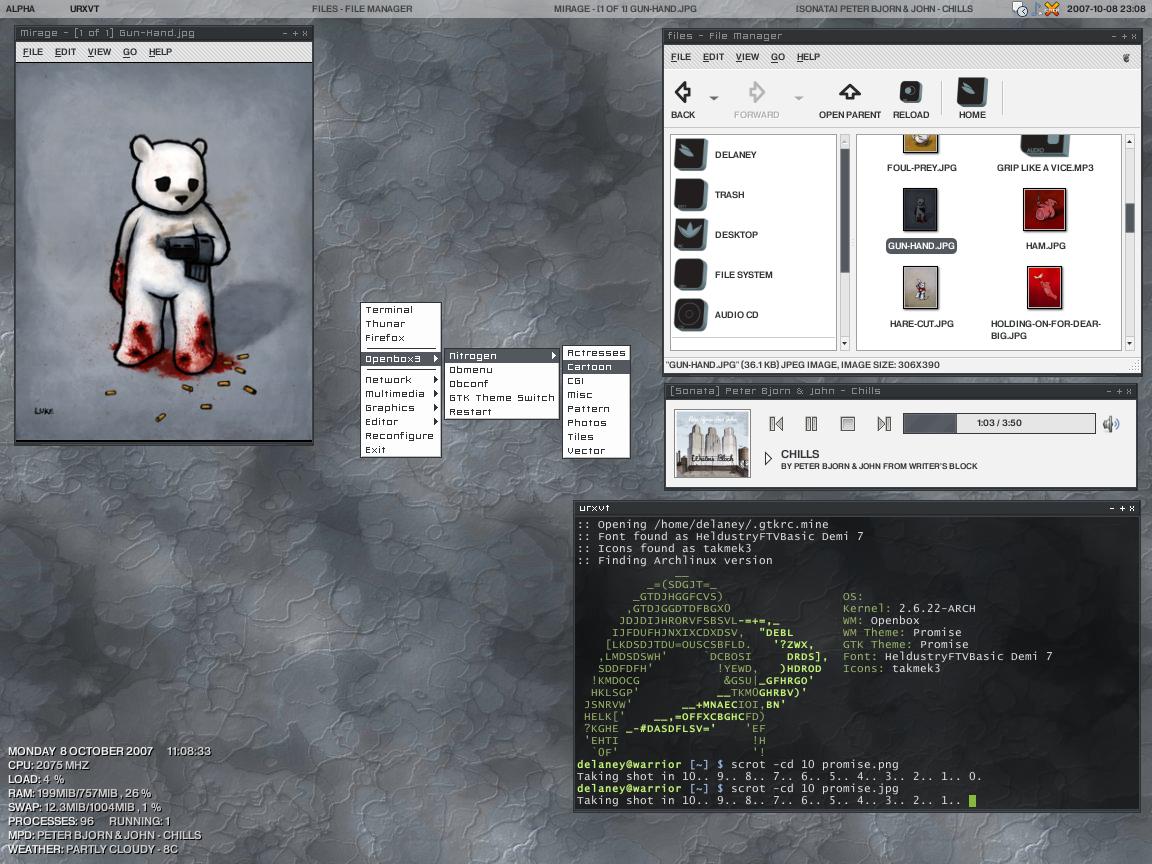The image size is (1152, 864).
Task: Pick Actresses wallpaper category
Action: pyautogui.click(x=596, y=353)
